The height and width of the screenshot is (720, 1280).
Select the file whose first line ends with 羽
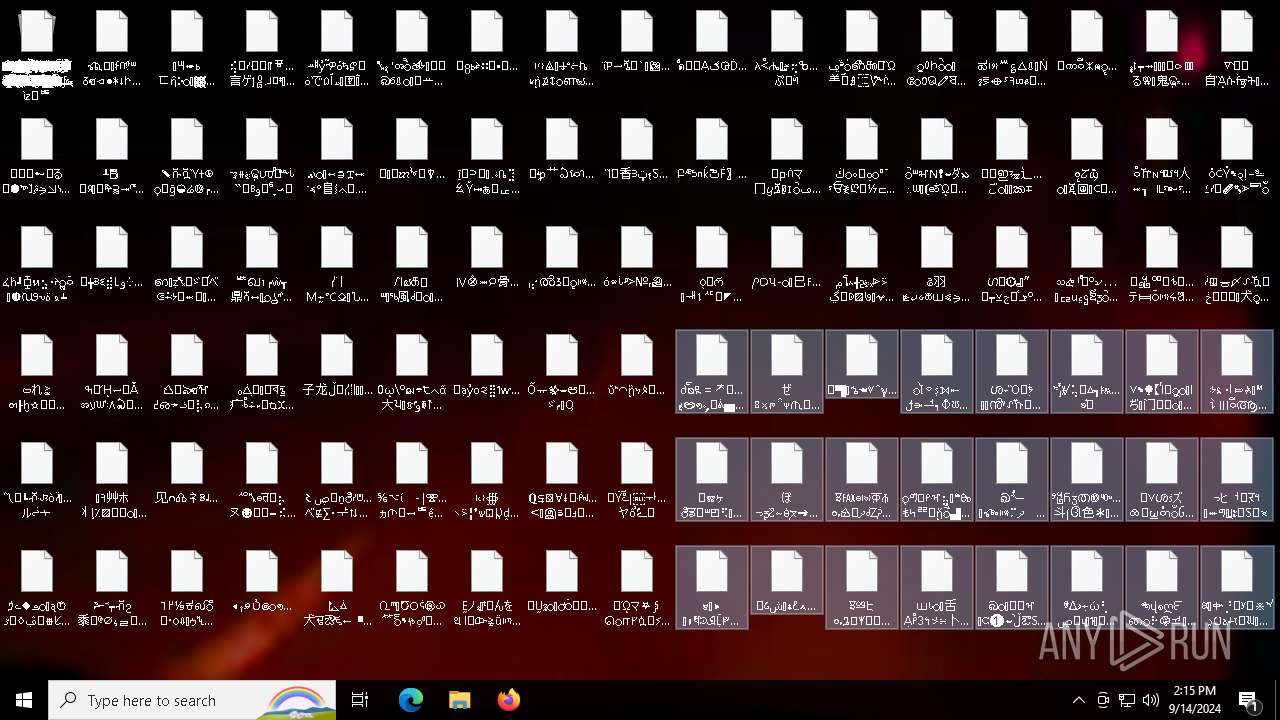point(937,264)
